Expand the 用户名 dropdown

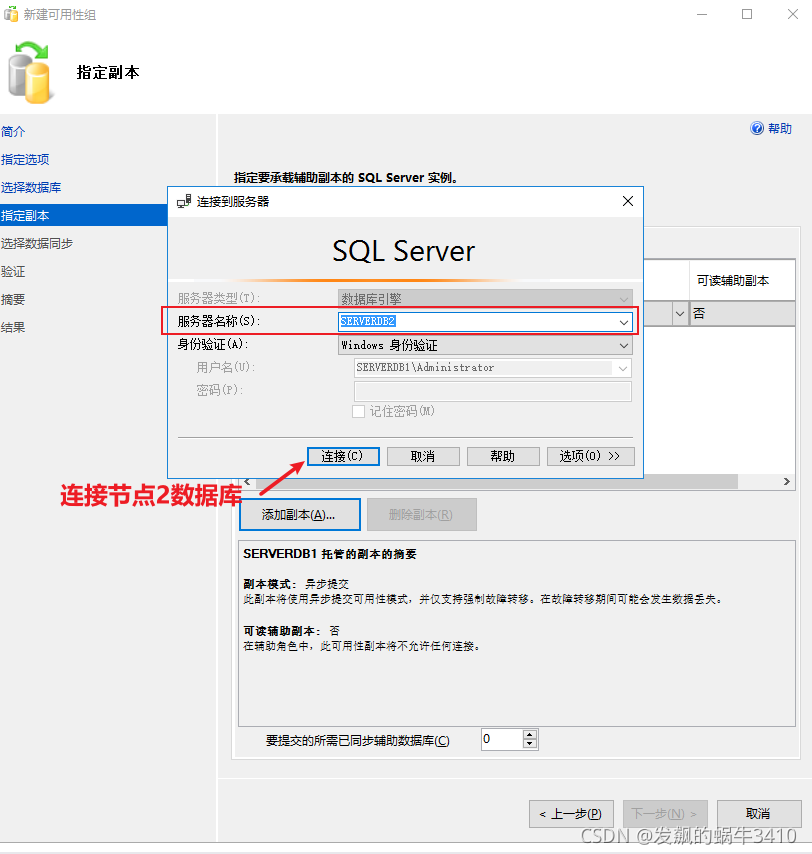tap(623, 369)
